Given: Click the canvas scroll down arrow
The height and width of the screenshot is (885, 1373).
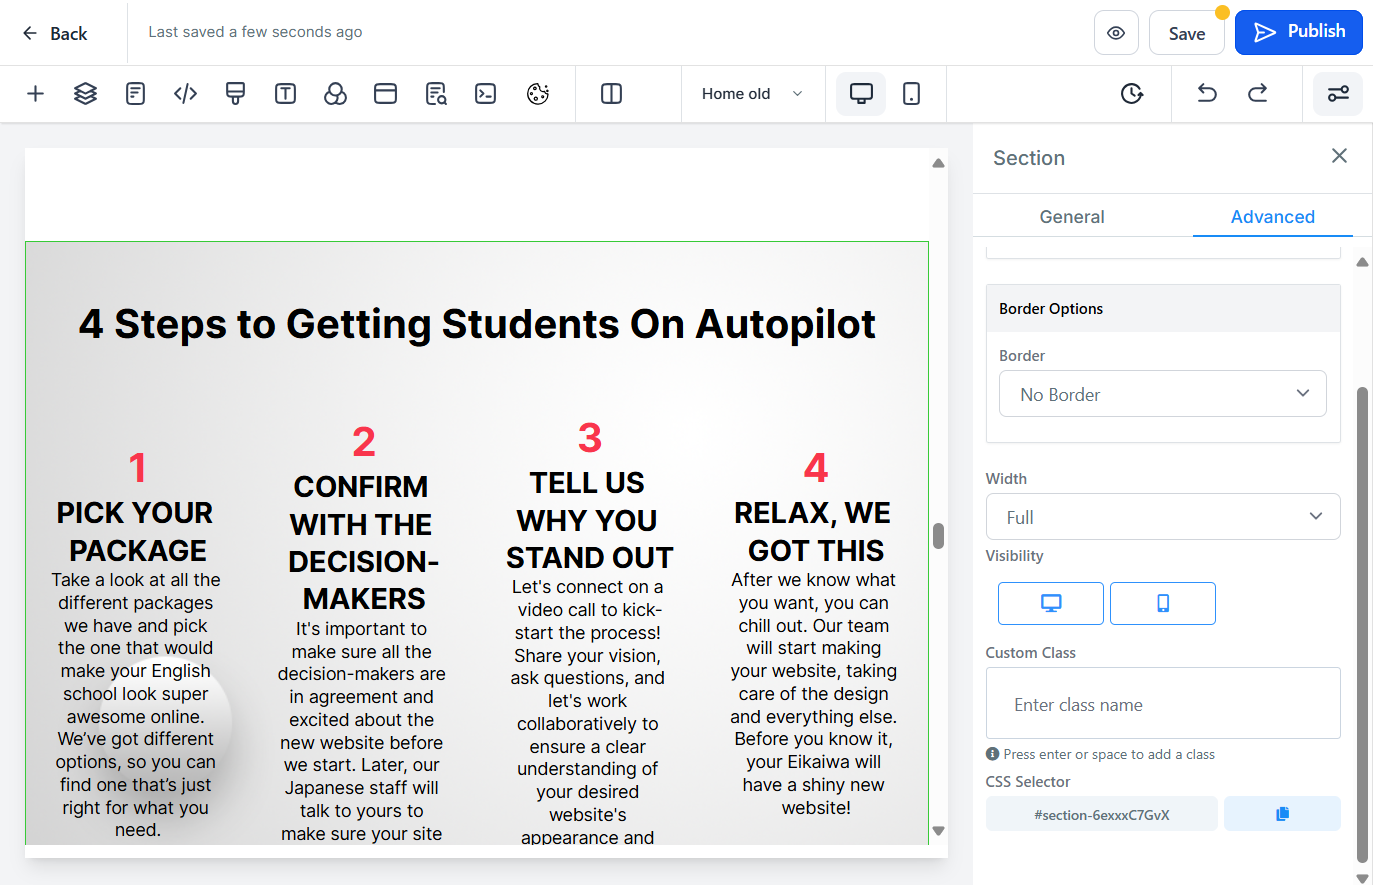Looking at the screenshot, I should point(938,831).
